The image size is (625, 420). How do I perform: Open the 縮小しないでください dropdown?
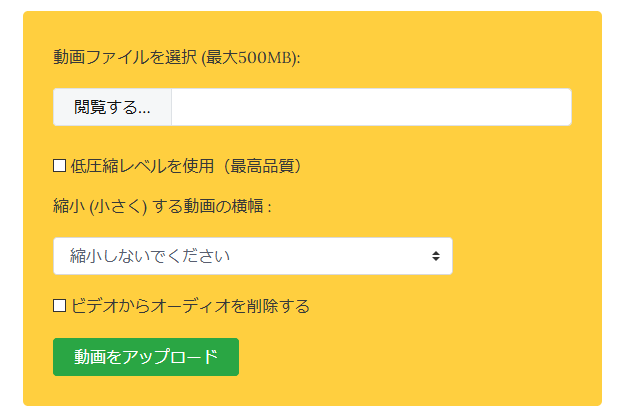(x=252, y=256)
